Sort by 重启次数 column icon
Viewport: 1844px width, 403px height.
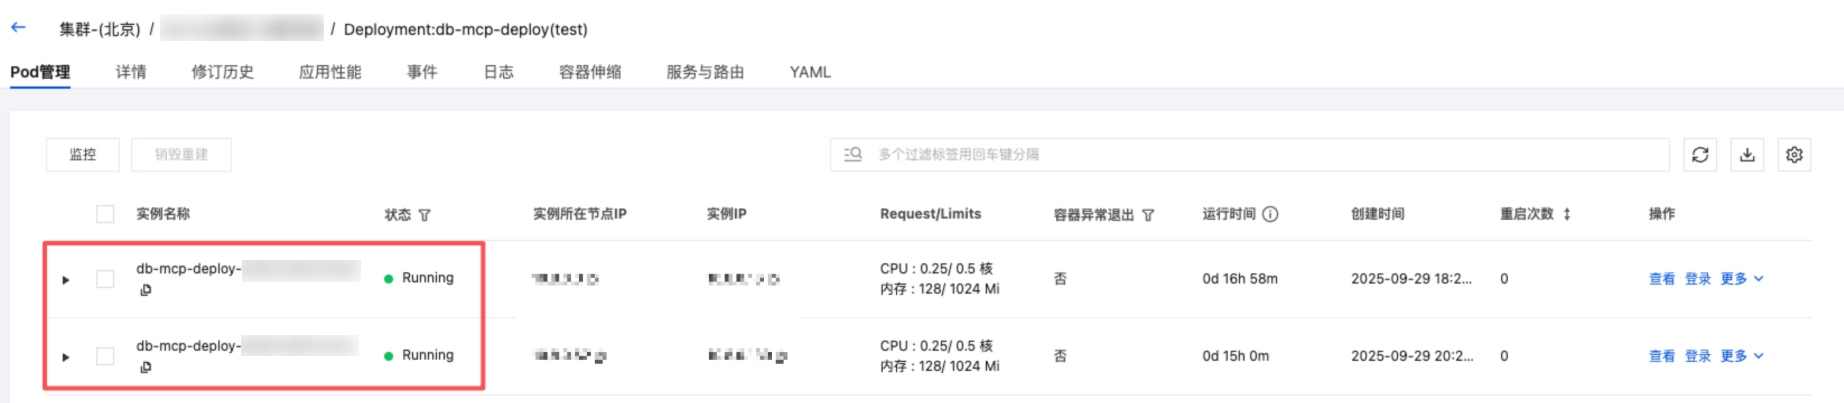click(x=1567, y=214)
